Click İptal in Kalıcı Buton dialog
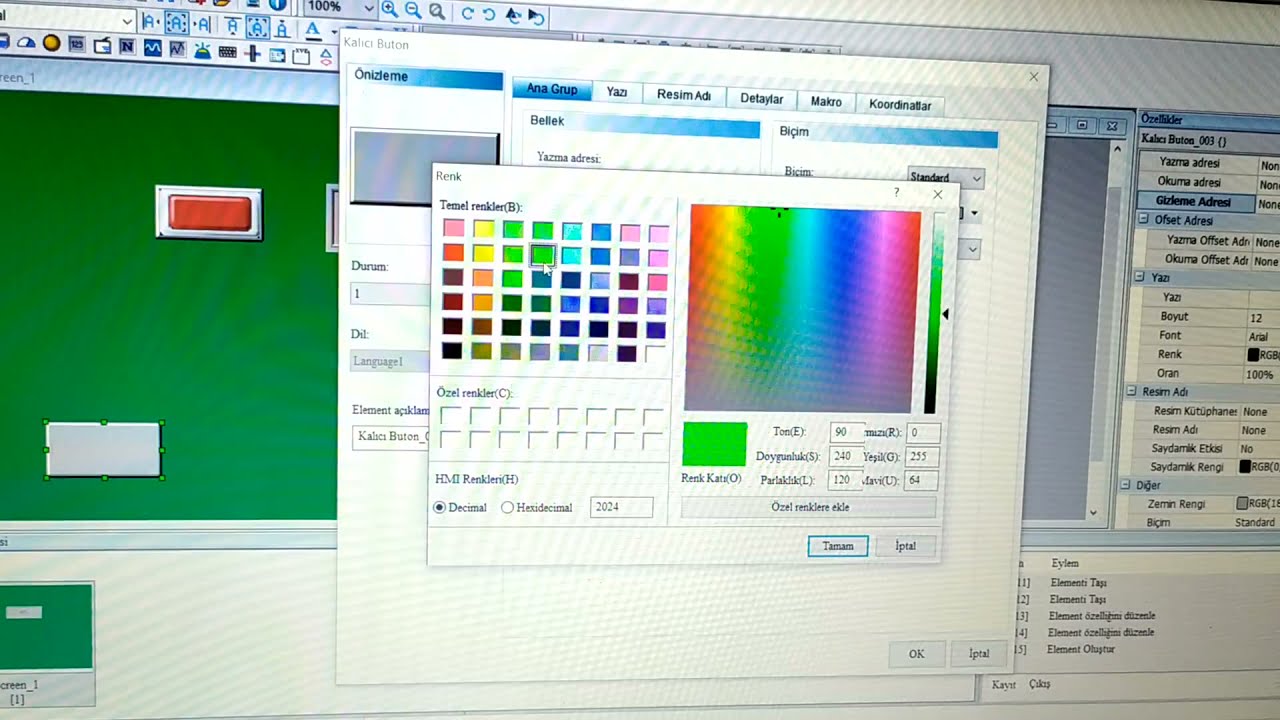The image size is (1280, 720). pos(979,654)
